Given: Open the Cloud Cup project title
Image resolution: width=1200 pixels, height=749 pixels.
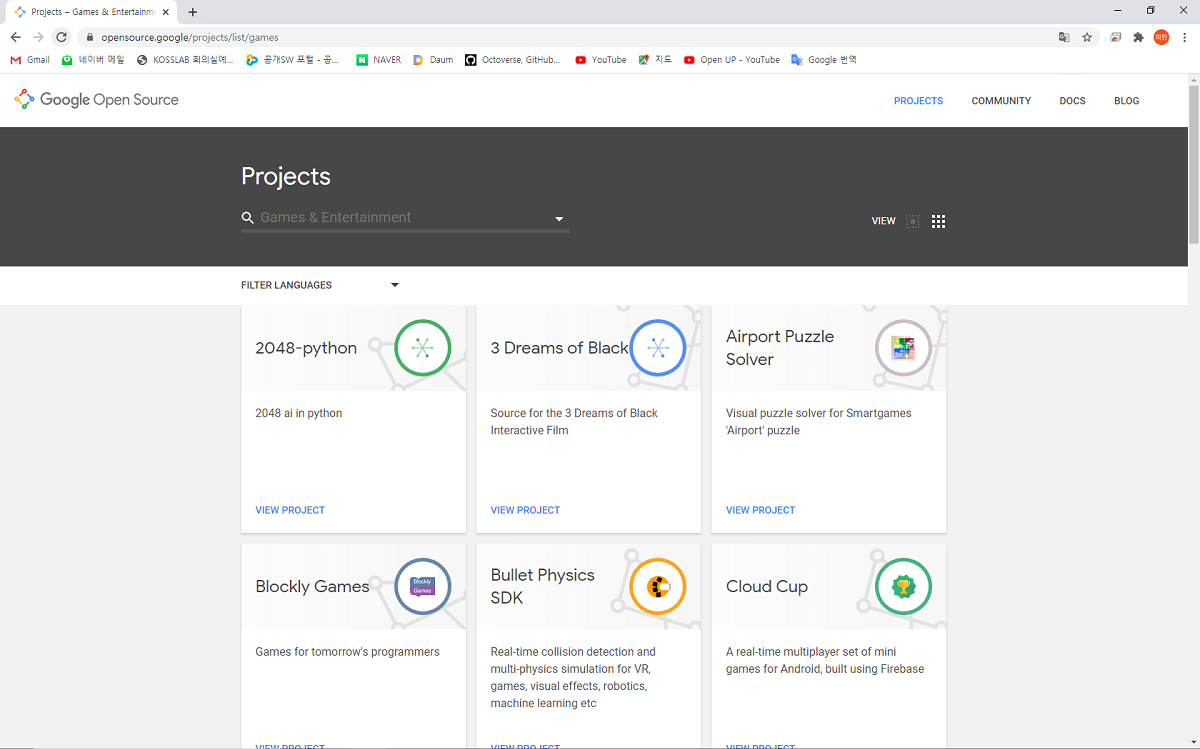Looking at the screenshot, I should [x=767, y=587].
